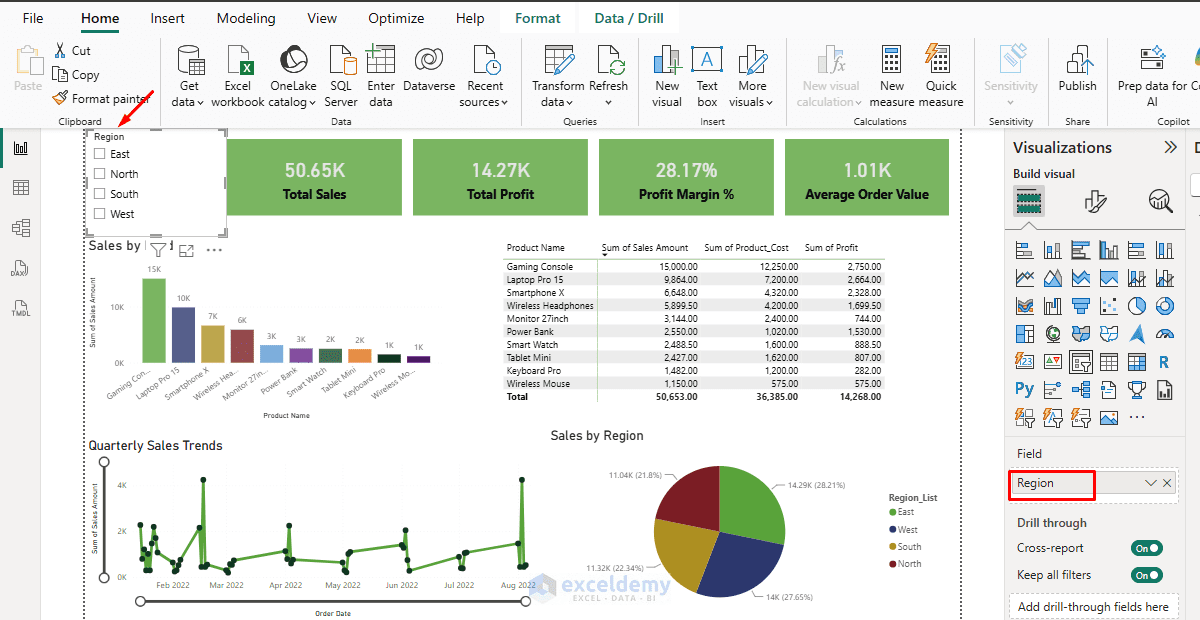Click the Dataverse data source
1200x620 pixels.
pyautogui.click(x=429, y=70)
